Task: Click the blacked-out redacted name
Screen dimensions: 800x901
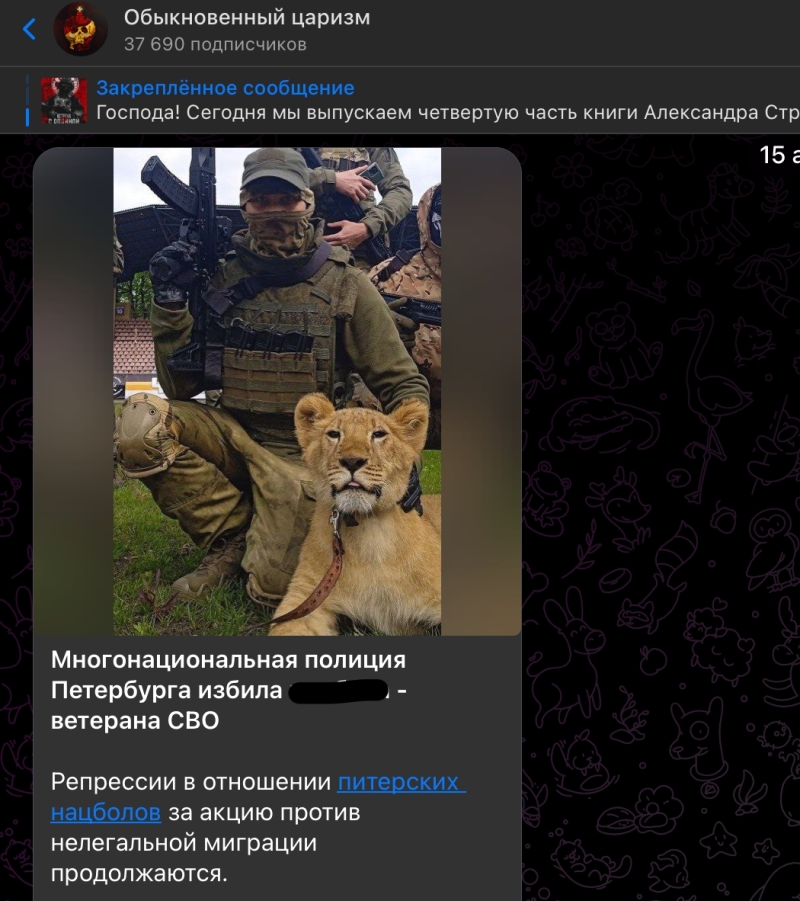Action: [339, 691]
